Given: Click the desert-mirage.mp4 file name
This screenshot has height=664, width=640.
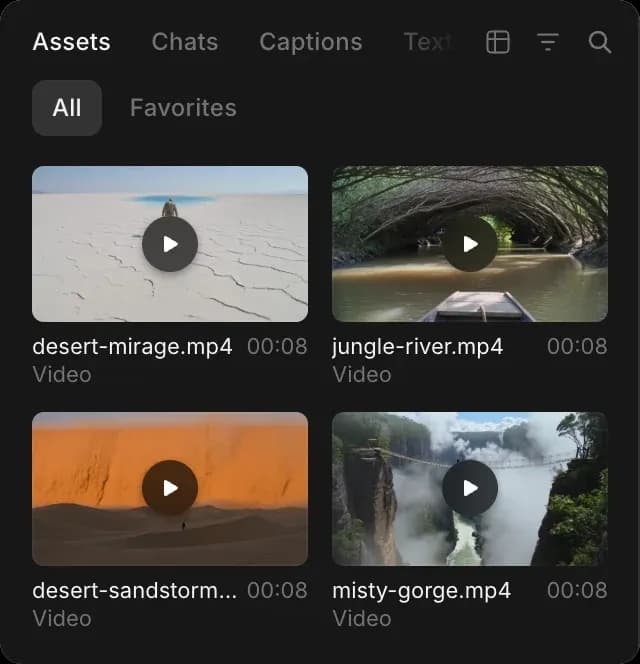Looking at the screenshot, I should [x=132, y=347].
